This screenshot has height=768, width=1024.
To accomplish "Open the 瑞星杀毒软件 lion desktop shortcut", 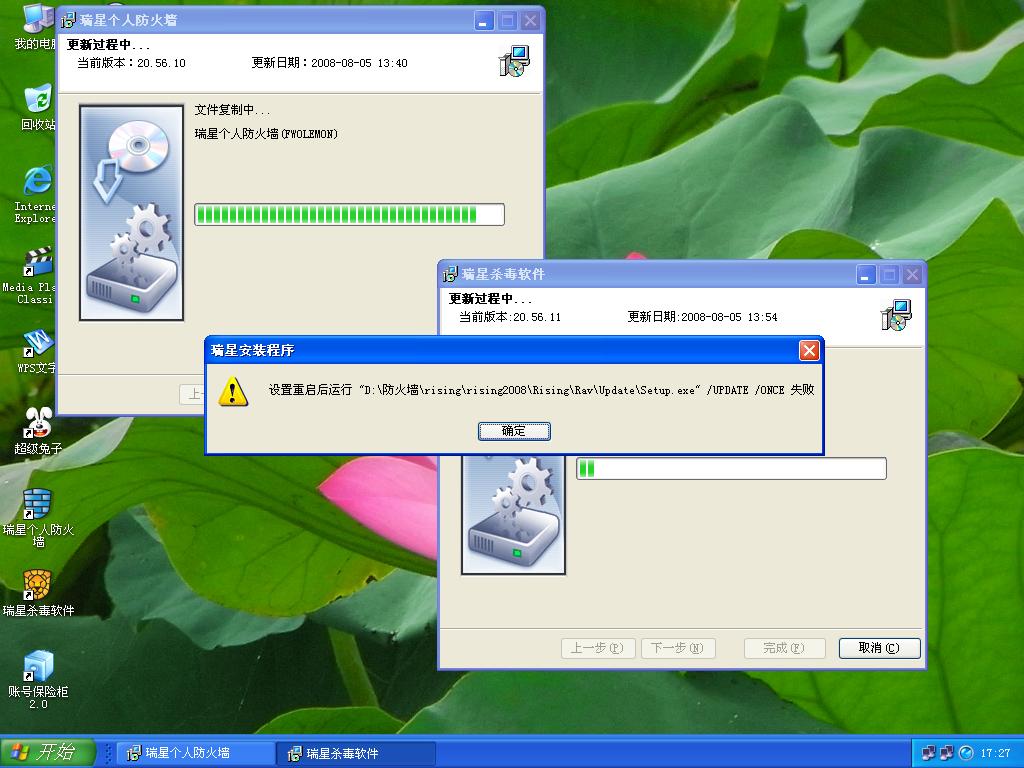I will [x=38, y=593].
